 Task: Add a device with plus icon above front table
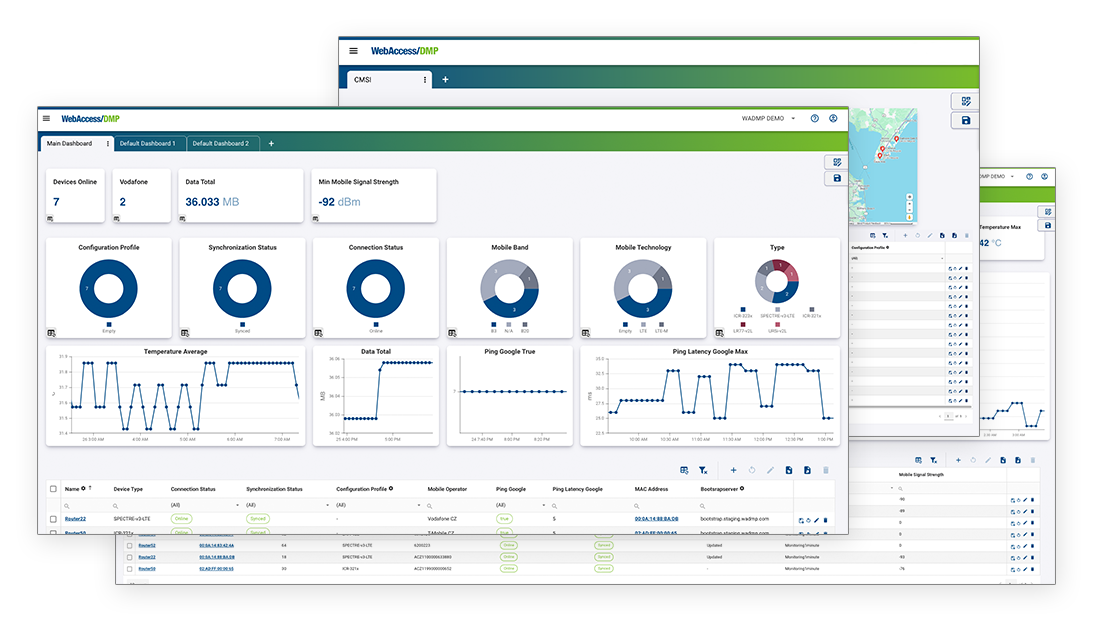pyautogui.click(x=733, y=470)
